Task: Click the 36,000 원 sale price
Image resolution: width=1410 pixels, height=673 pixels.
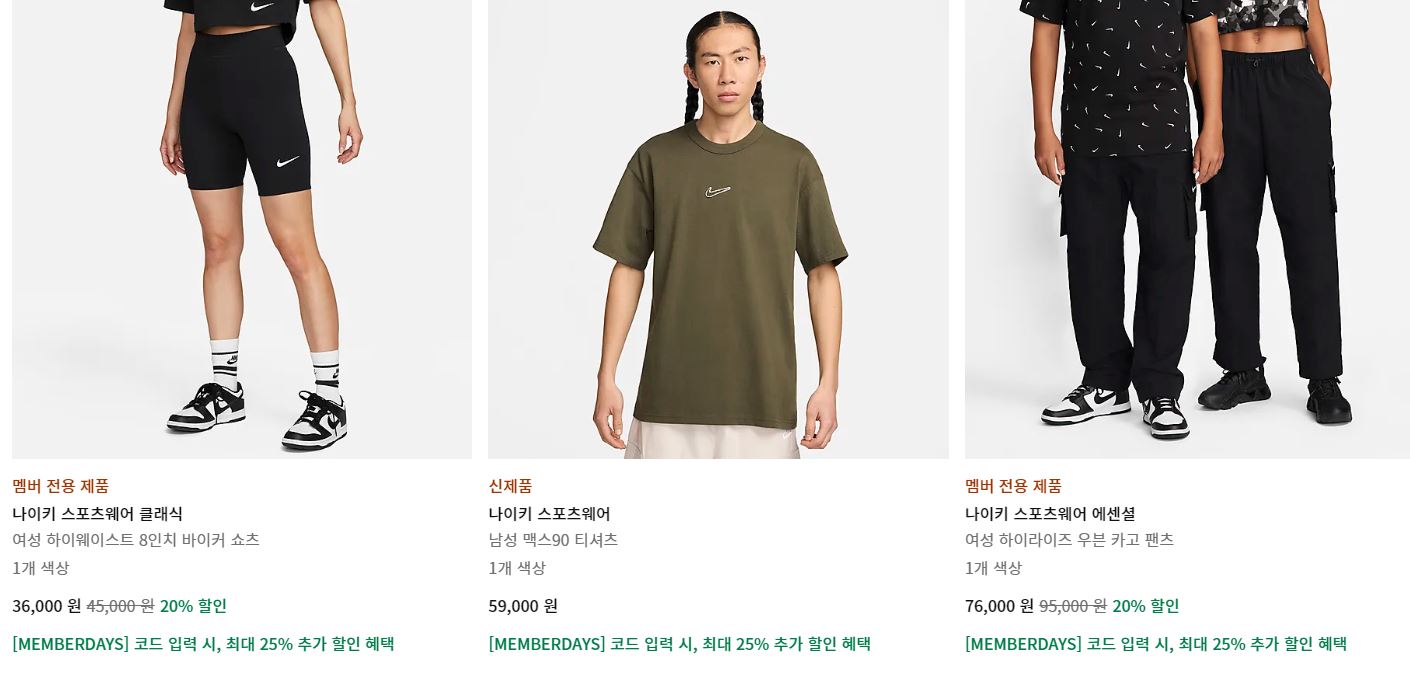Action: [x=46, y=606]
